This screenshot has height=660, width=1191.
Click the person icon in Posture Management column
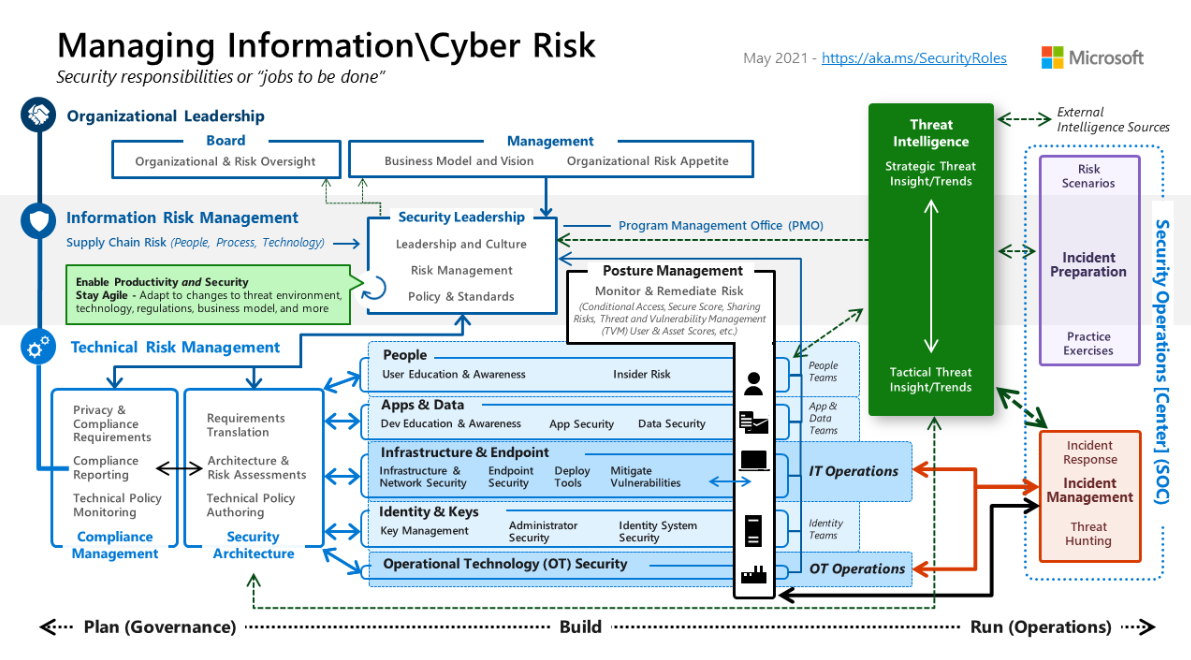pos(753,382)
